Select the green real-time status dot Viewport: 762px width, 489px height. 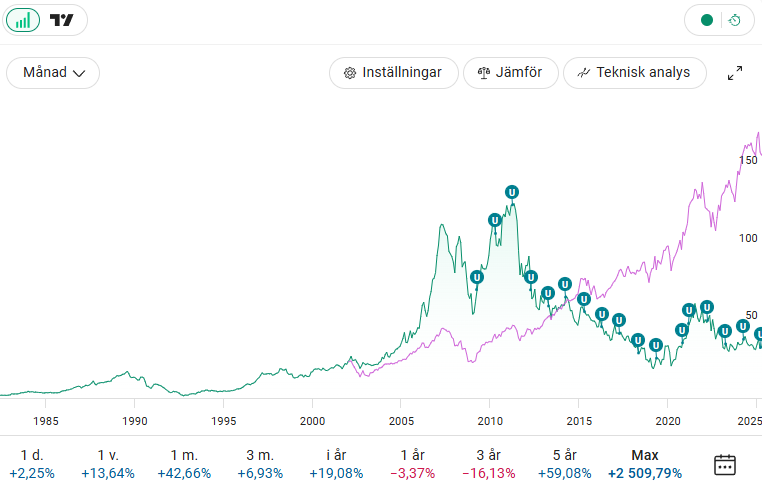pyautogui.click(x=707, y=20)
